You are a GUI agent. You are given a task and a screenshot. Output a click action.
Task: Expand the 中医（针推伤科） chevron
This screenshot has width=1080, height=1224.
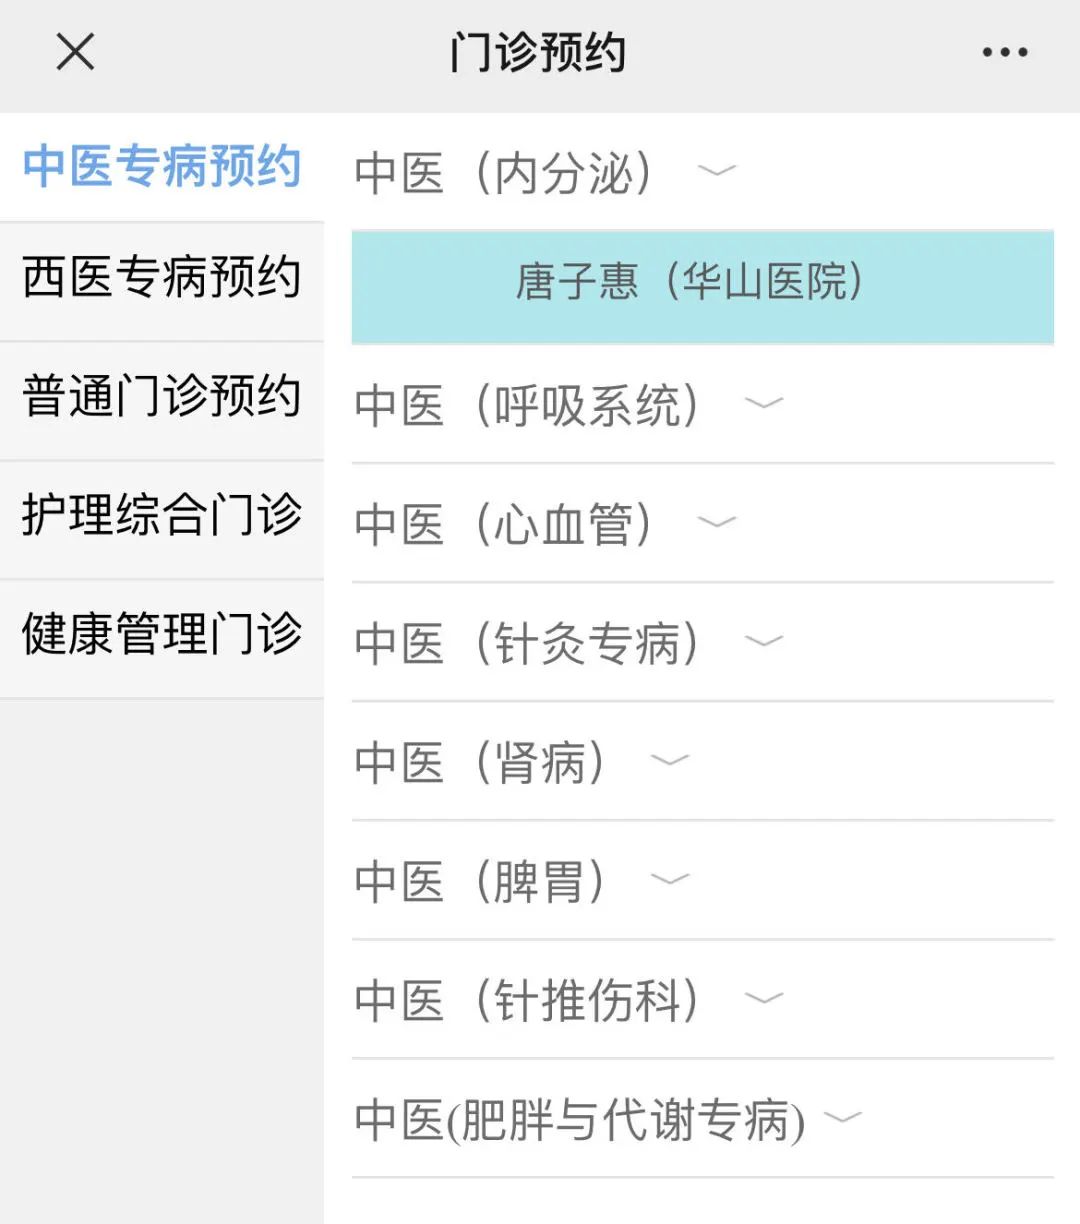pos(764,998)
